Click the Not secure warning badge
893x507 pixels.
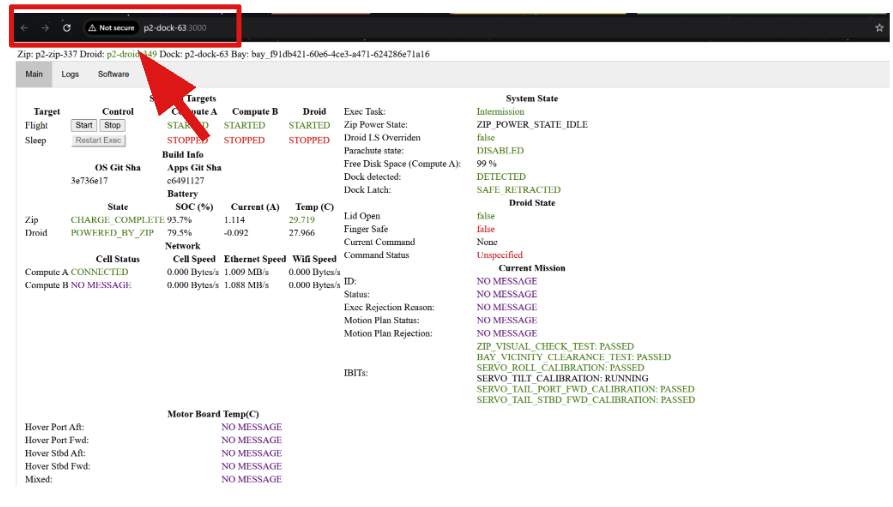[112, 28]
